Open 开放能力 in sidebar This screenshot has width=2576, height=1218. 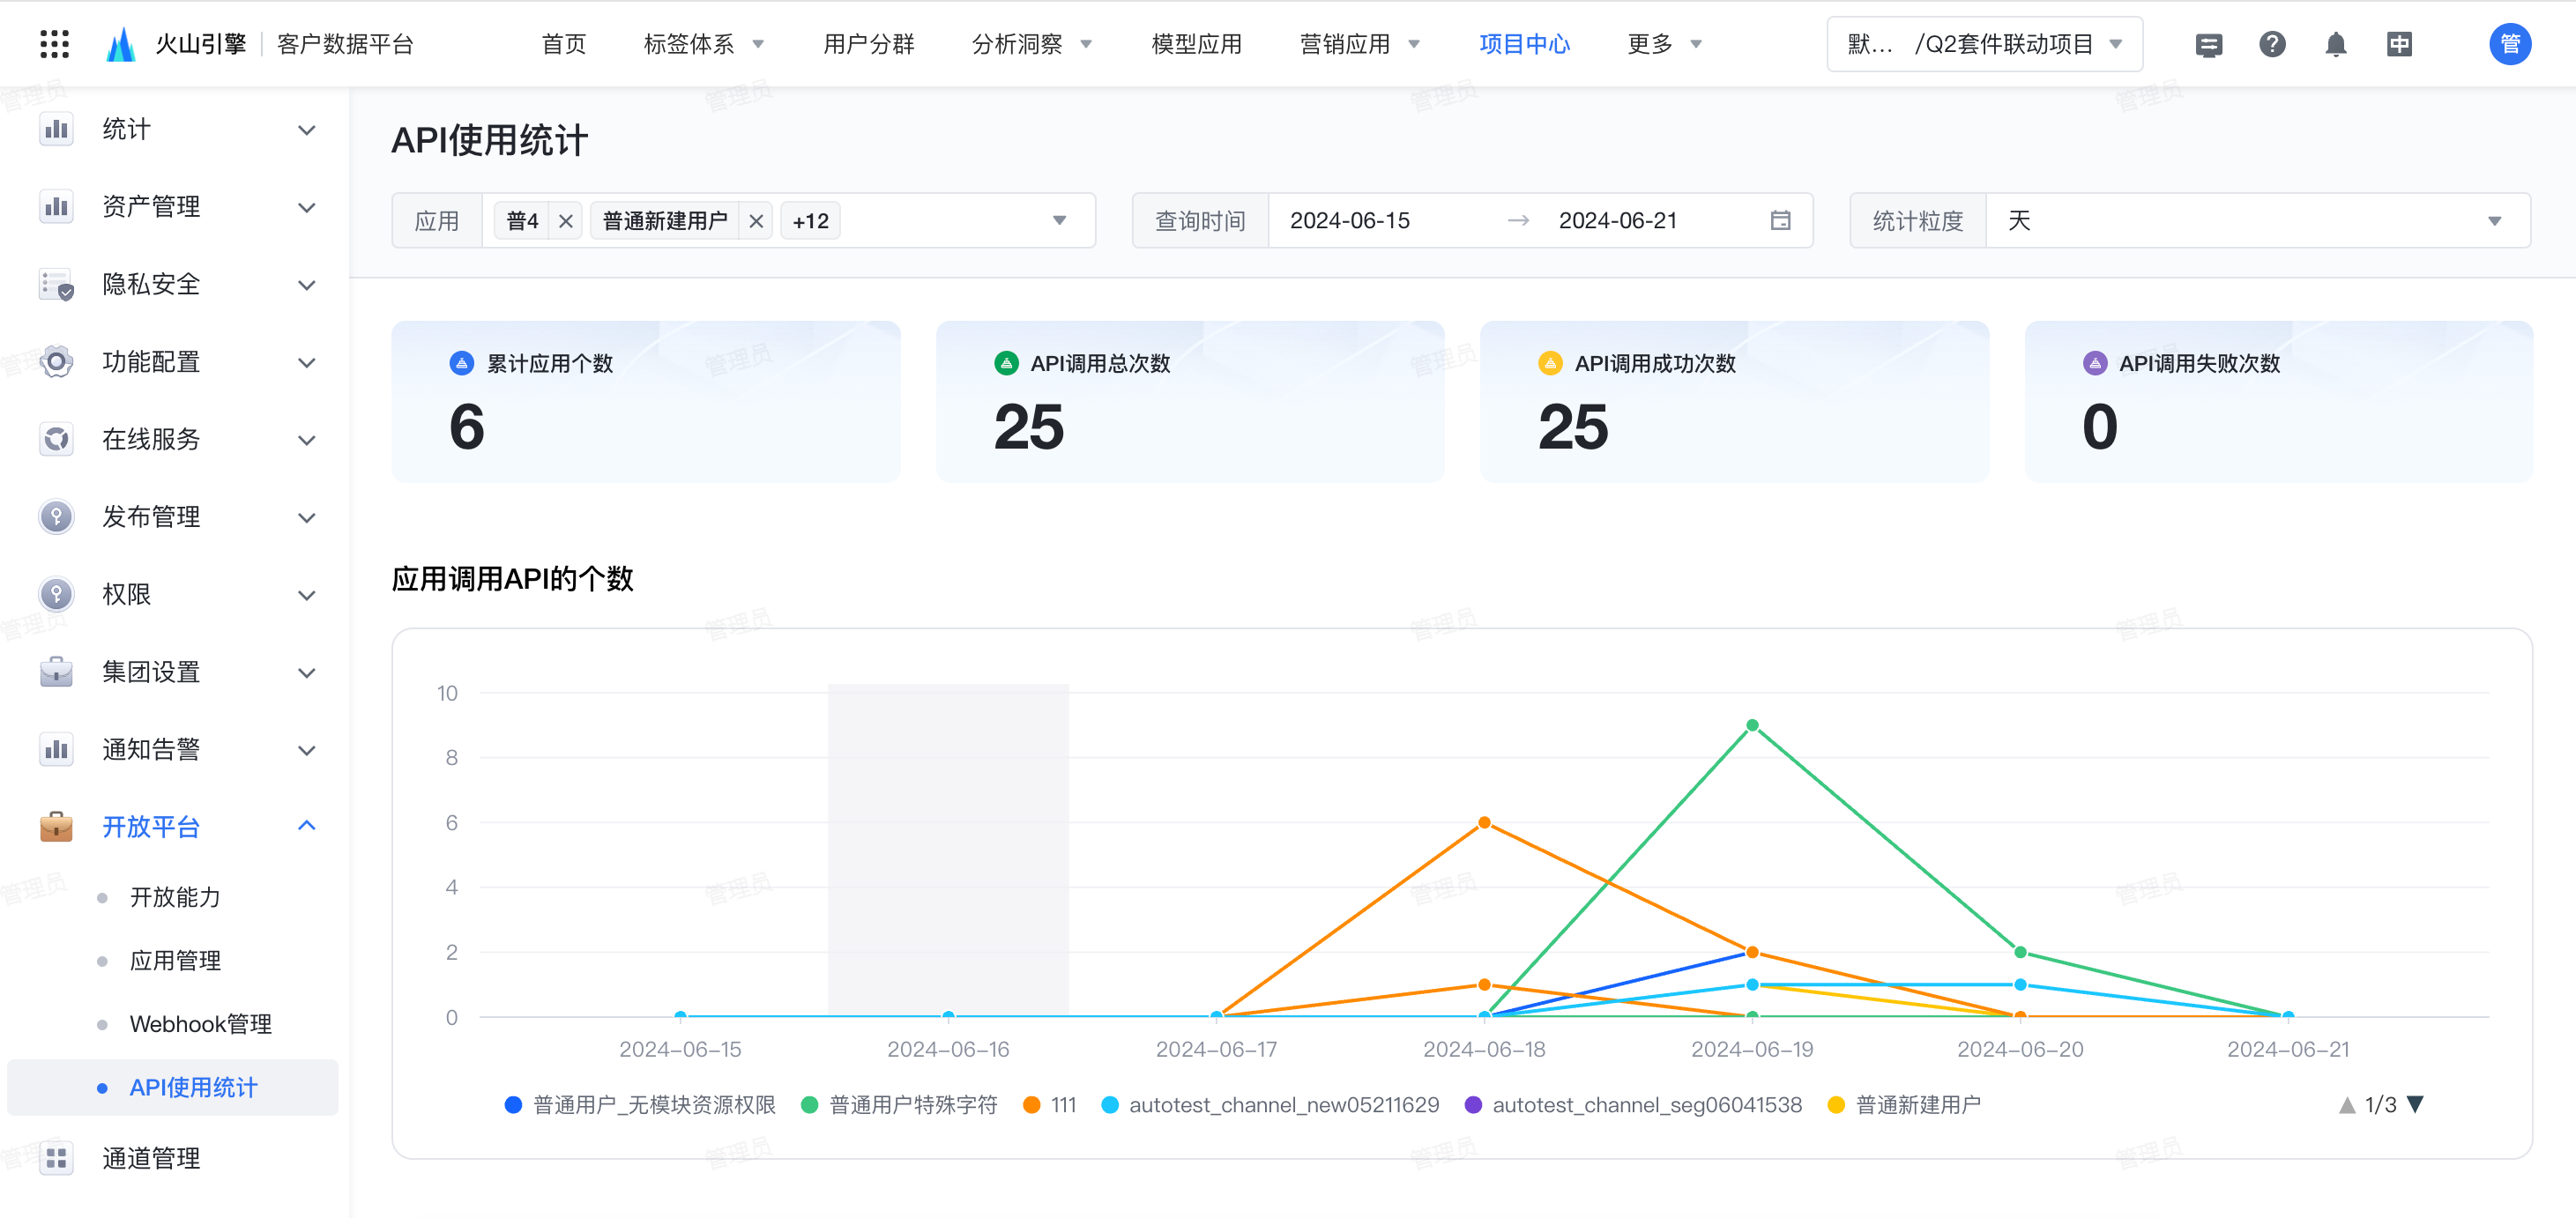point(175,897)
